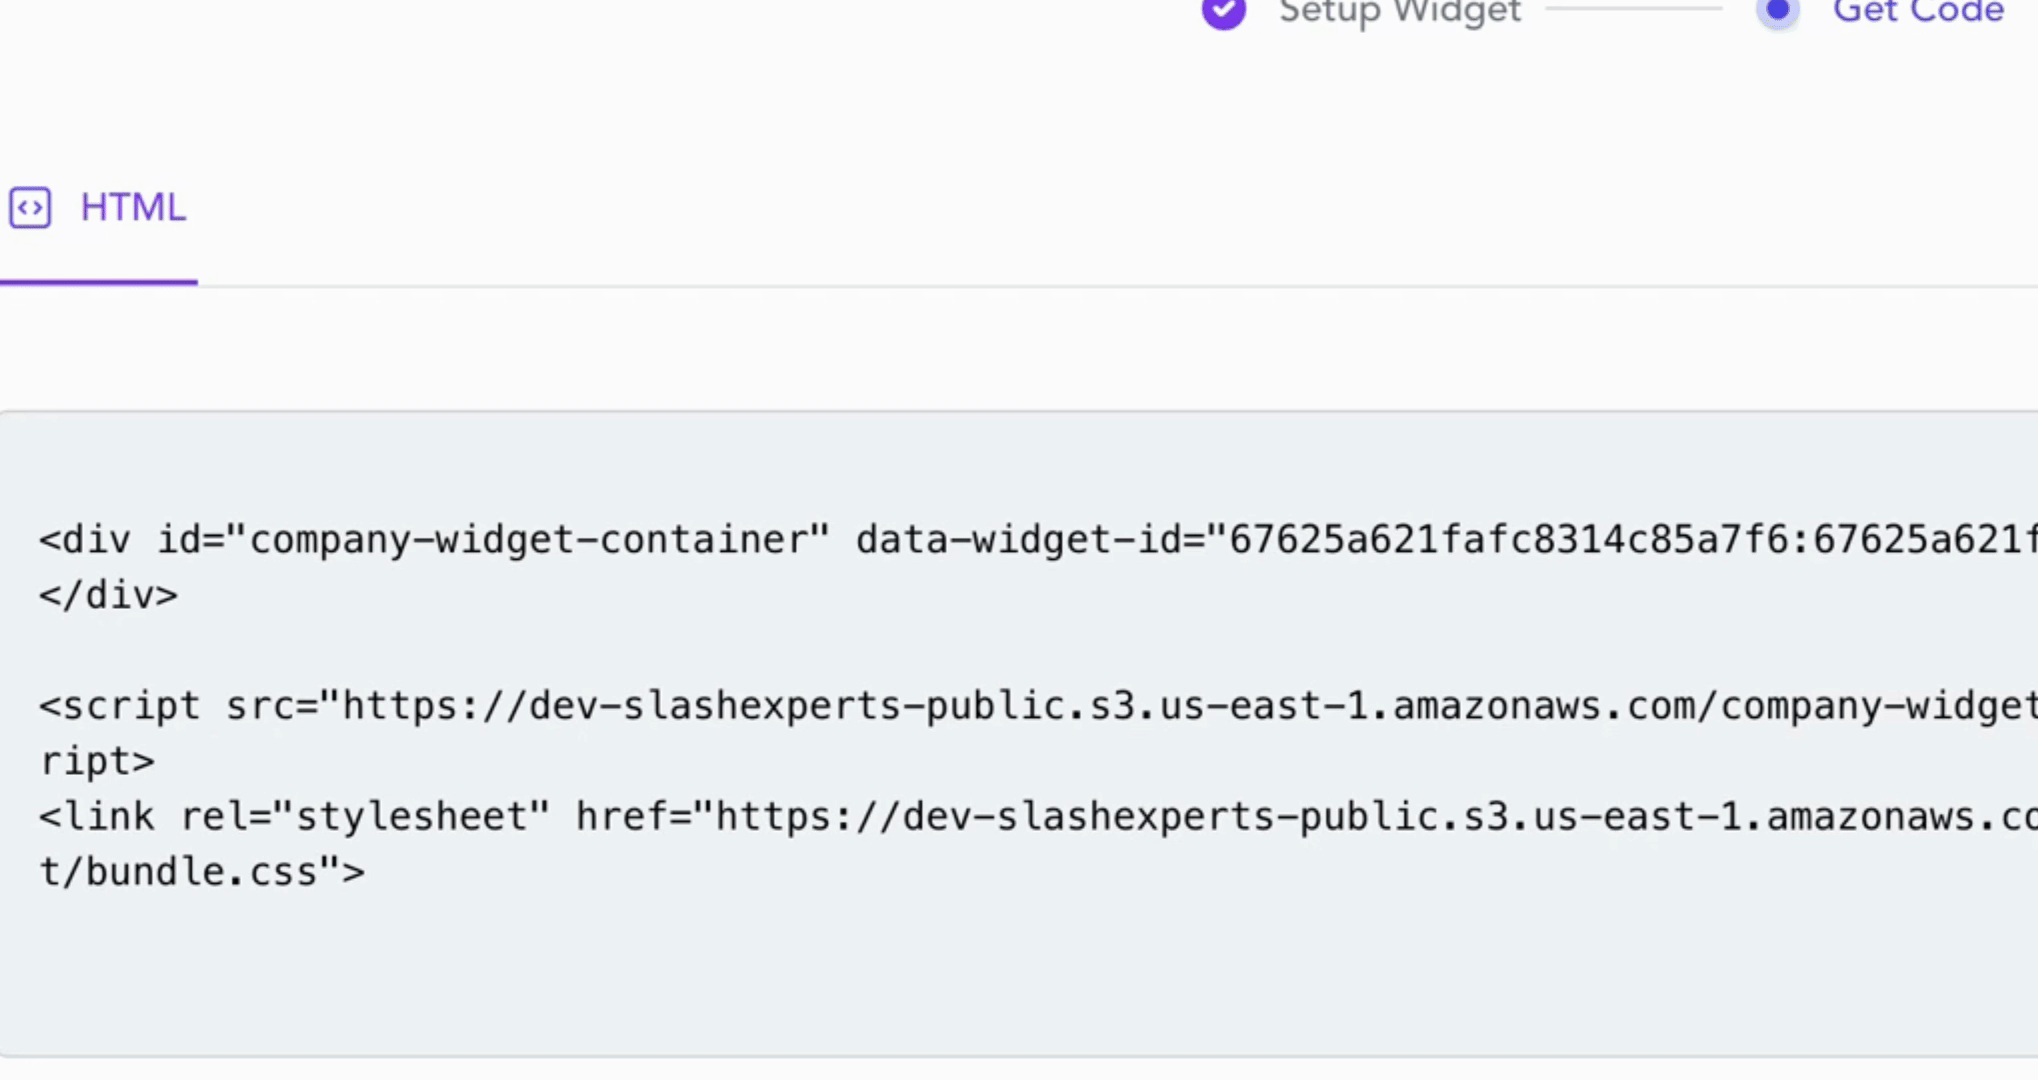Click the "t/bundle.css" code line
The width and height of the screenshot is (2038, 1080).
201,872
